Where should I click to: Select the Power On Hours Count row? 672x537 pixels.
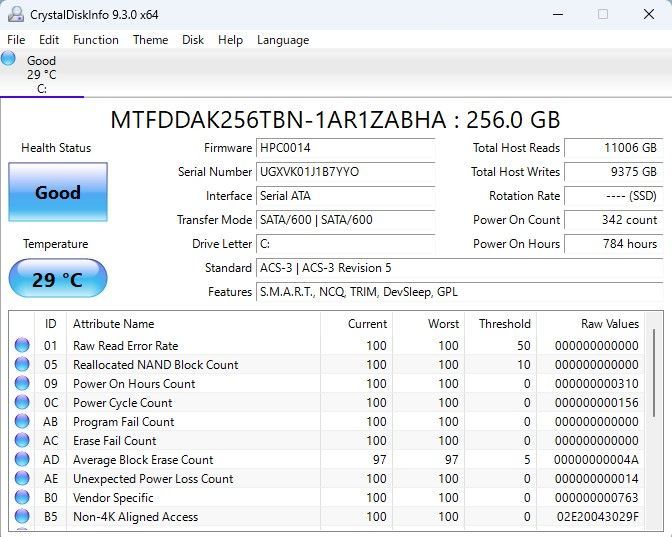(327, 383)
